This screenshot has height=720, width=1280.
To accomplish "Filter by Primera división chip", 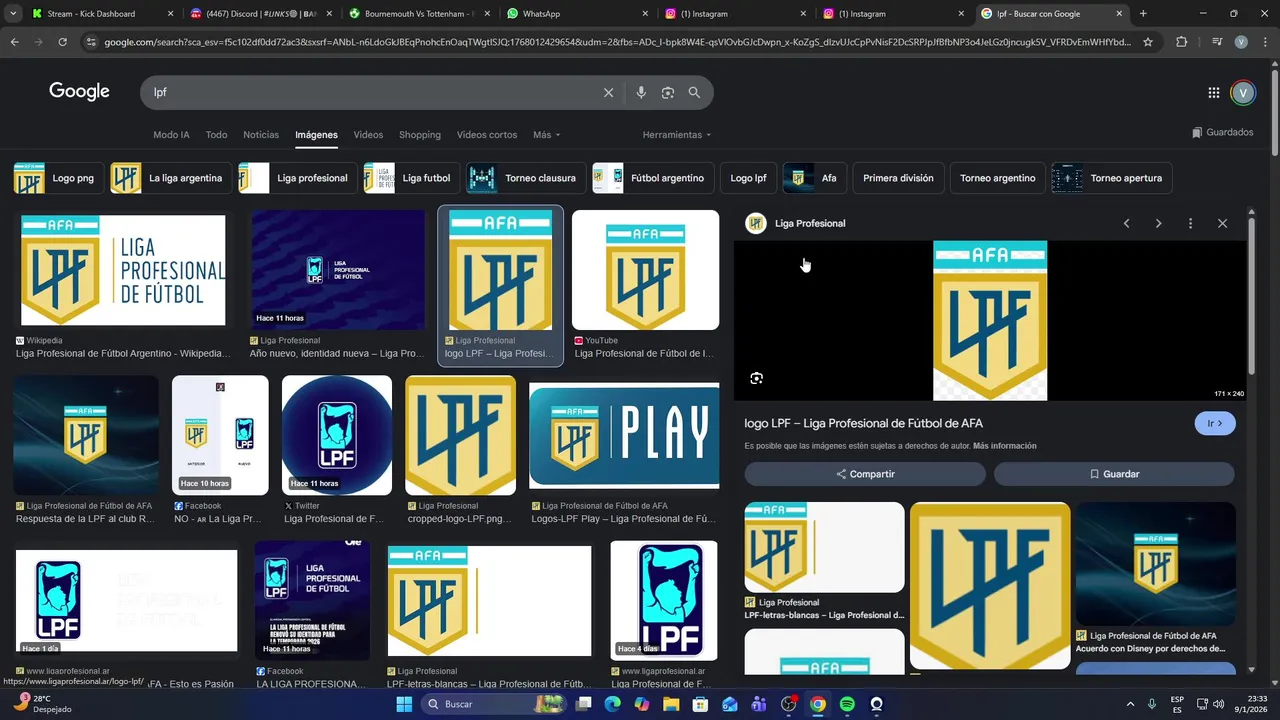I will (898, 178).
